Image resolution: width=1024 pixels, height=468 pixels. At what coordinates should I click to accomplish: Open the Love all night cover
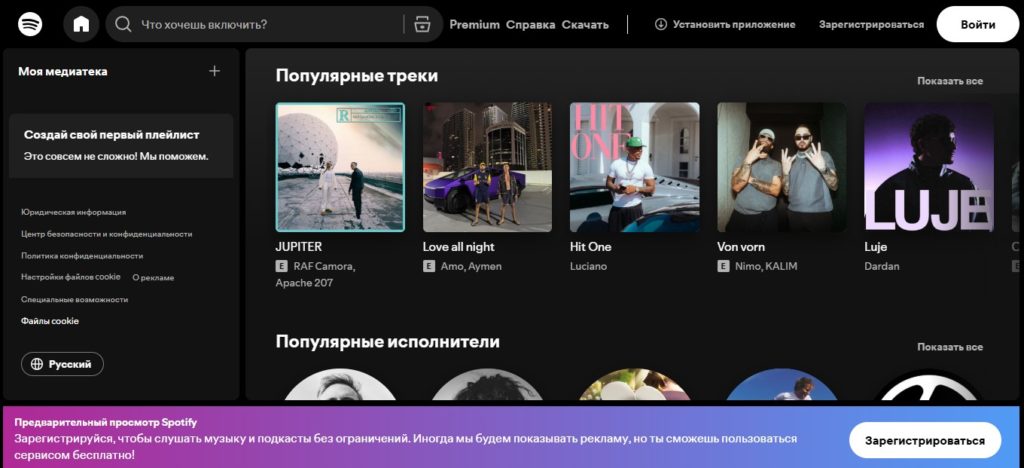pos(487,167)
